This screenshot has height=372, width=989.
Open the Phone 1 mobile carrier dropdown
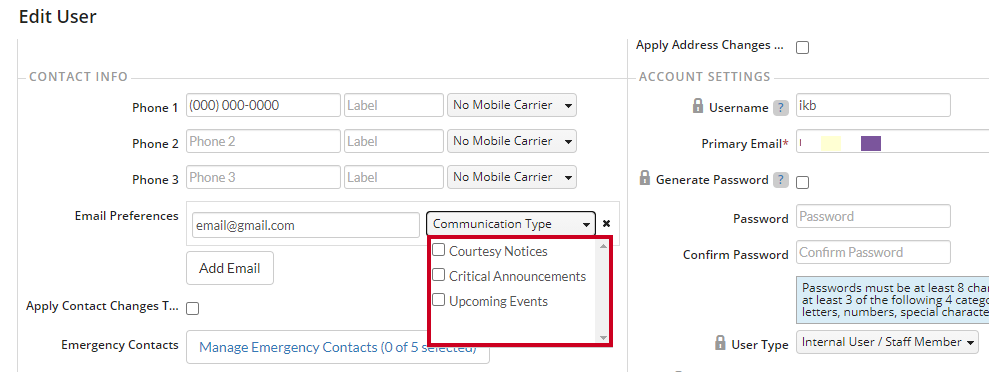(512, 105)
